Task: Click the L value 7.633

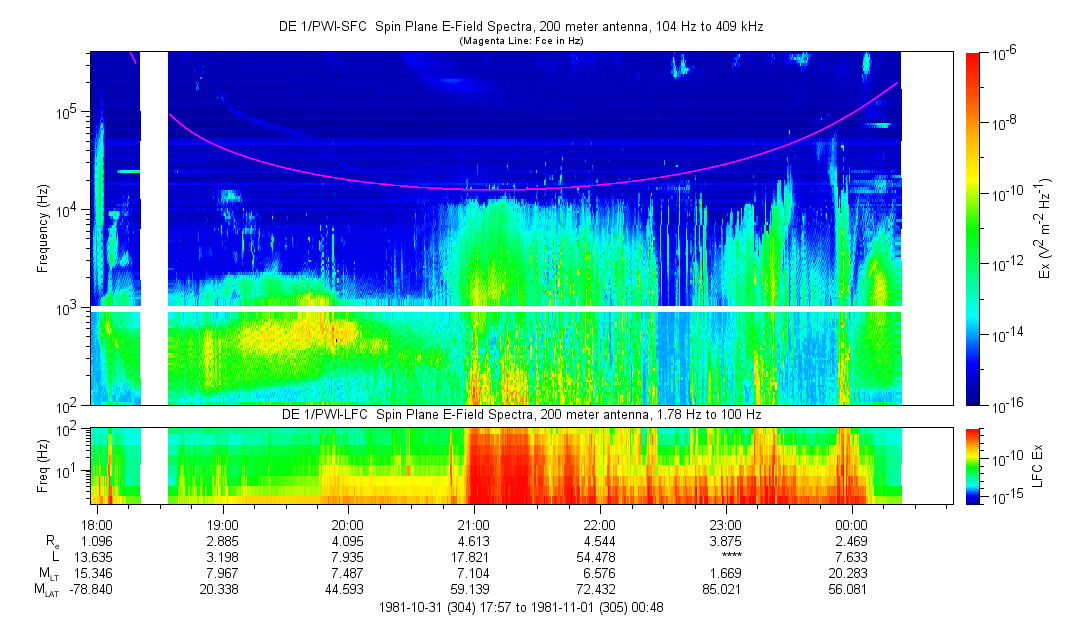Action: point(852,557)
